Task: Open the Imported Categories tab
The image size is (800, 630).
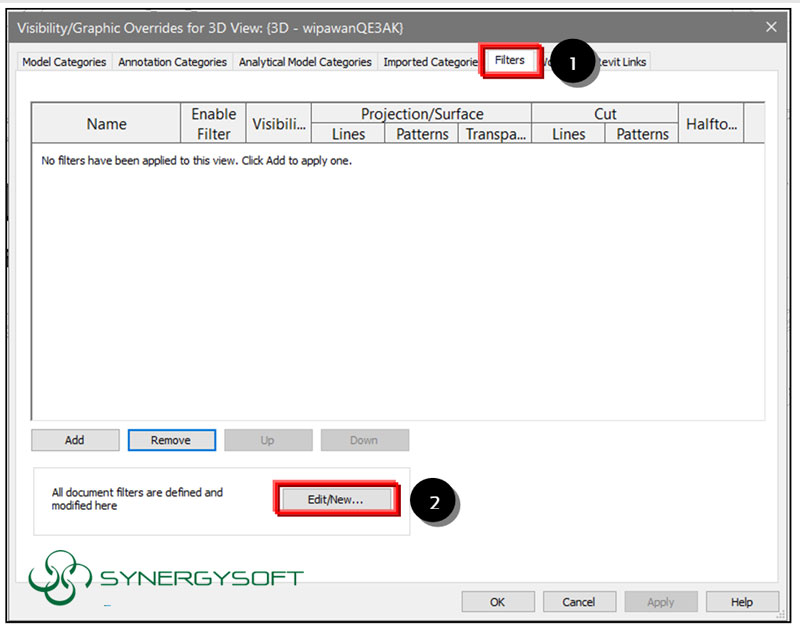Action: click(x=428, y=61)
